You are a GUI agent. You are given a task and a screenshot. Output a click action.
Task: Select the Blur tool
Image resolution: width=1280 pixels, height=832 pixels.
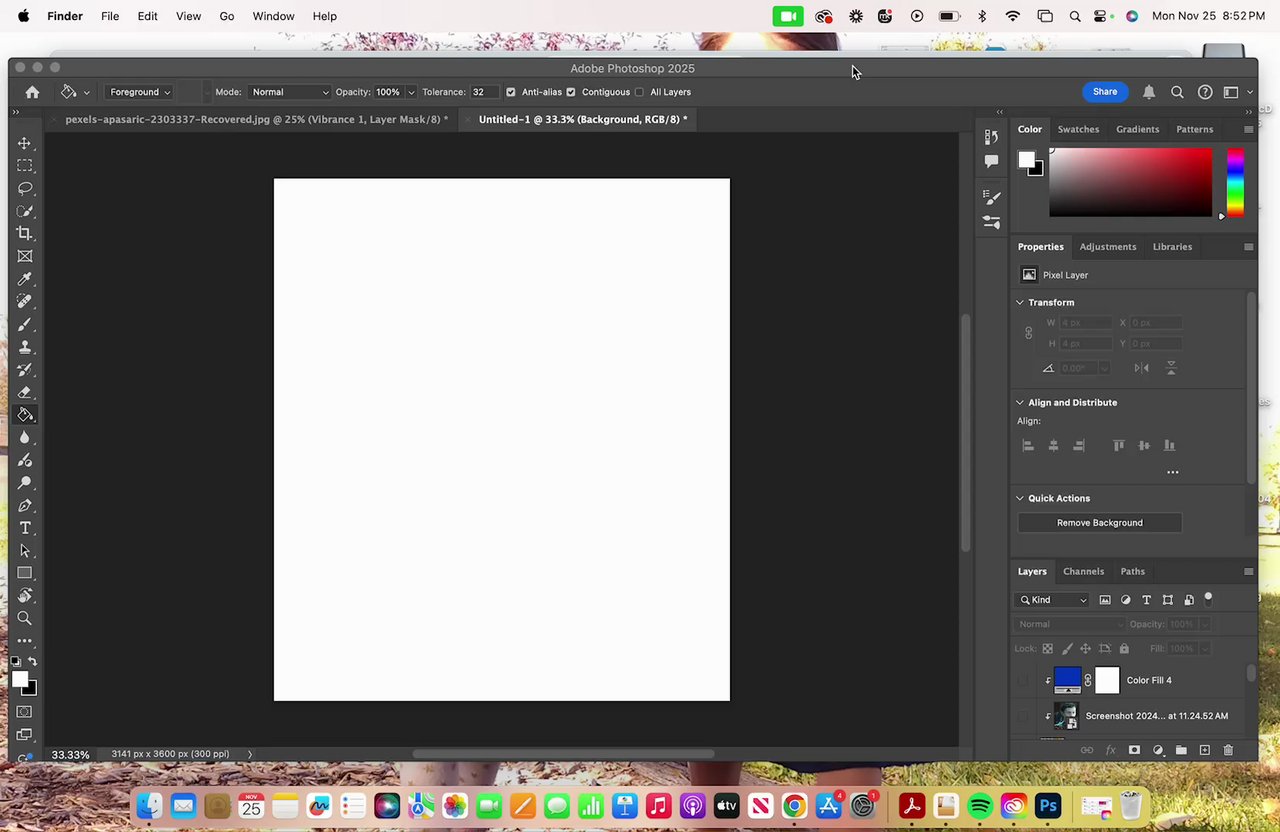[x=25, y=437]
